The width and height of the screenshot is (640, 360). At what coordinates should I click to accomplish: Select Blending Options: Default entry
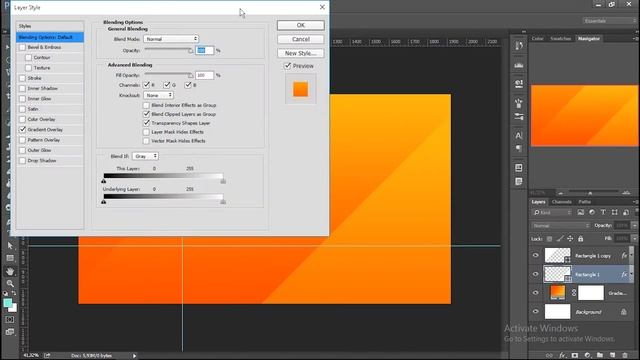pos(50,37)
